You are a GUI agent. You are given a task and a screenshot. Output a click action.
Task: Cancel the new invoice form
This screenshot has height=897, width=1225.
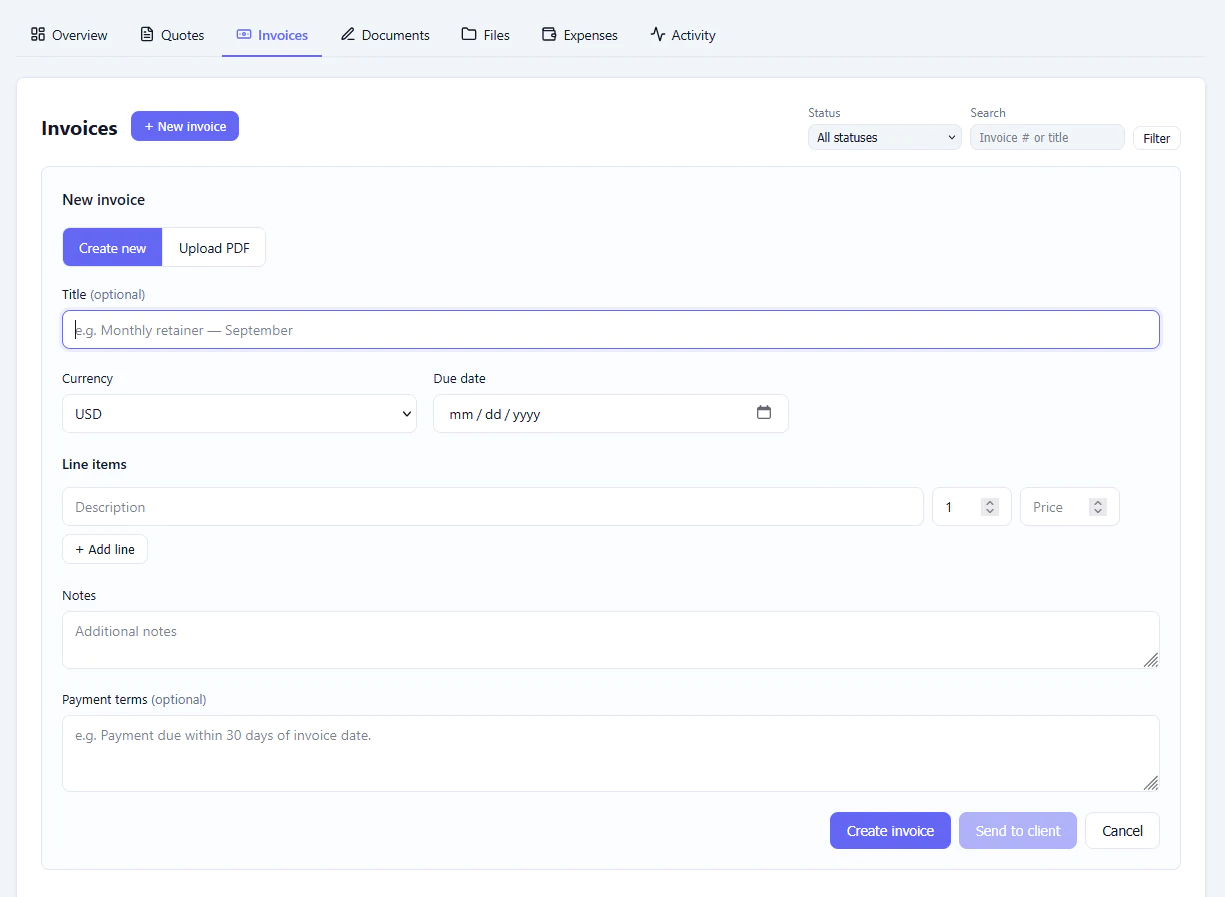[1122, 830]
